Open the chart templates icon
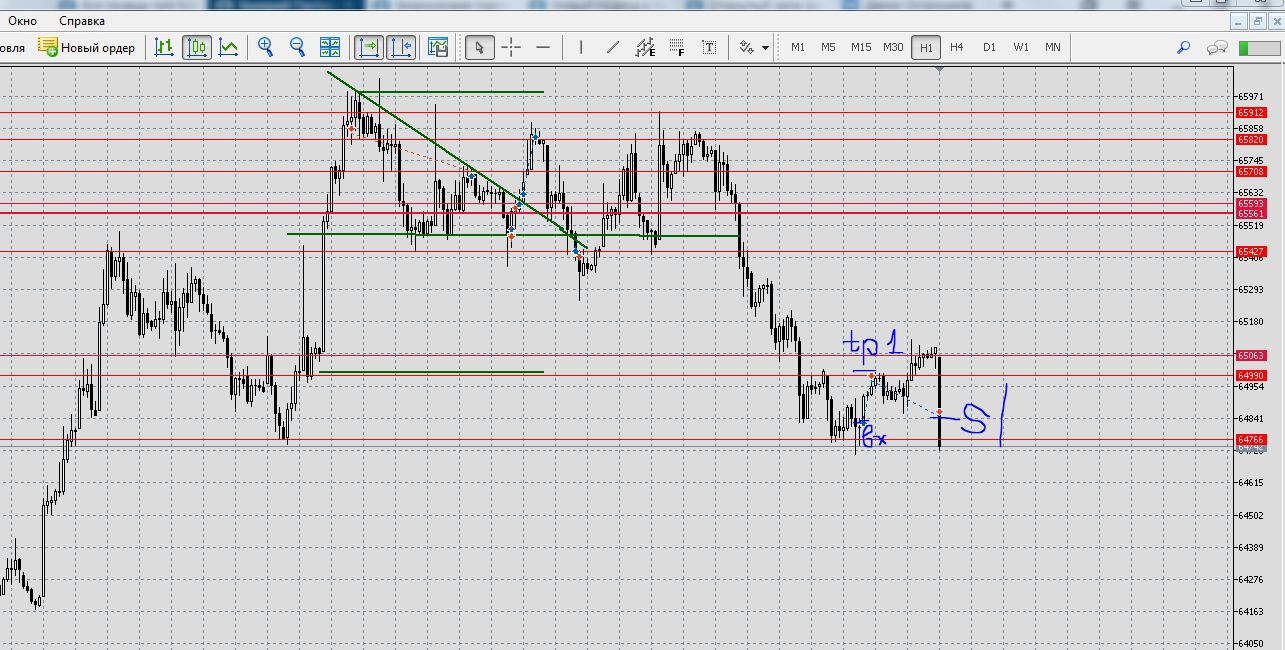 click(438, 47)
